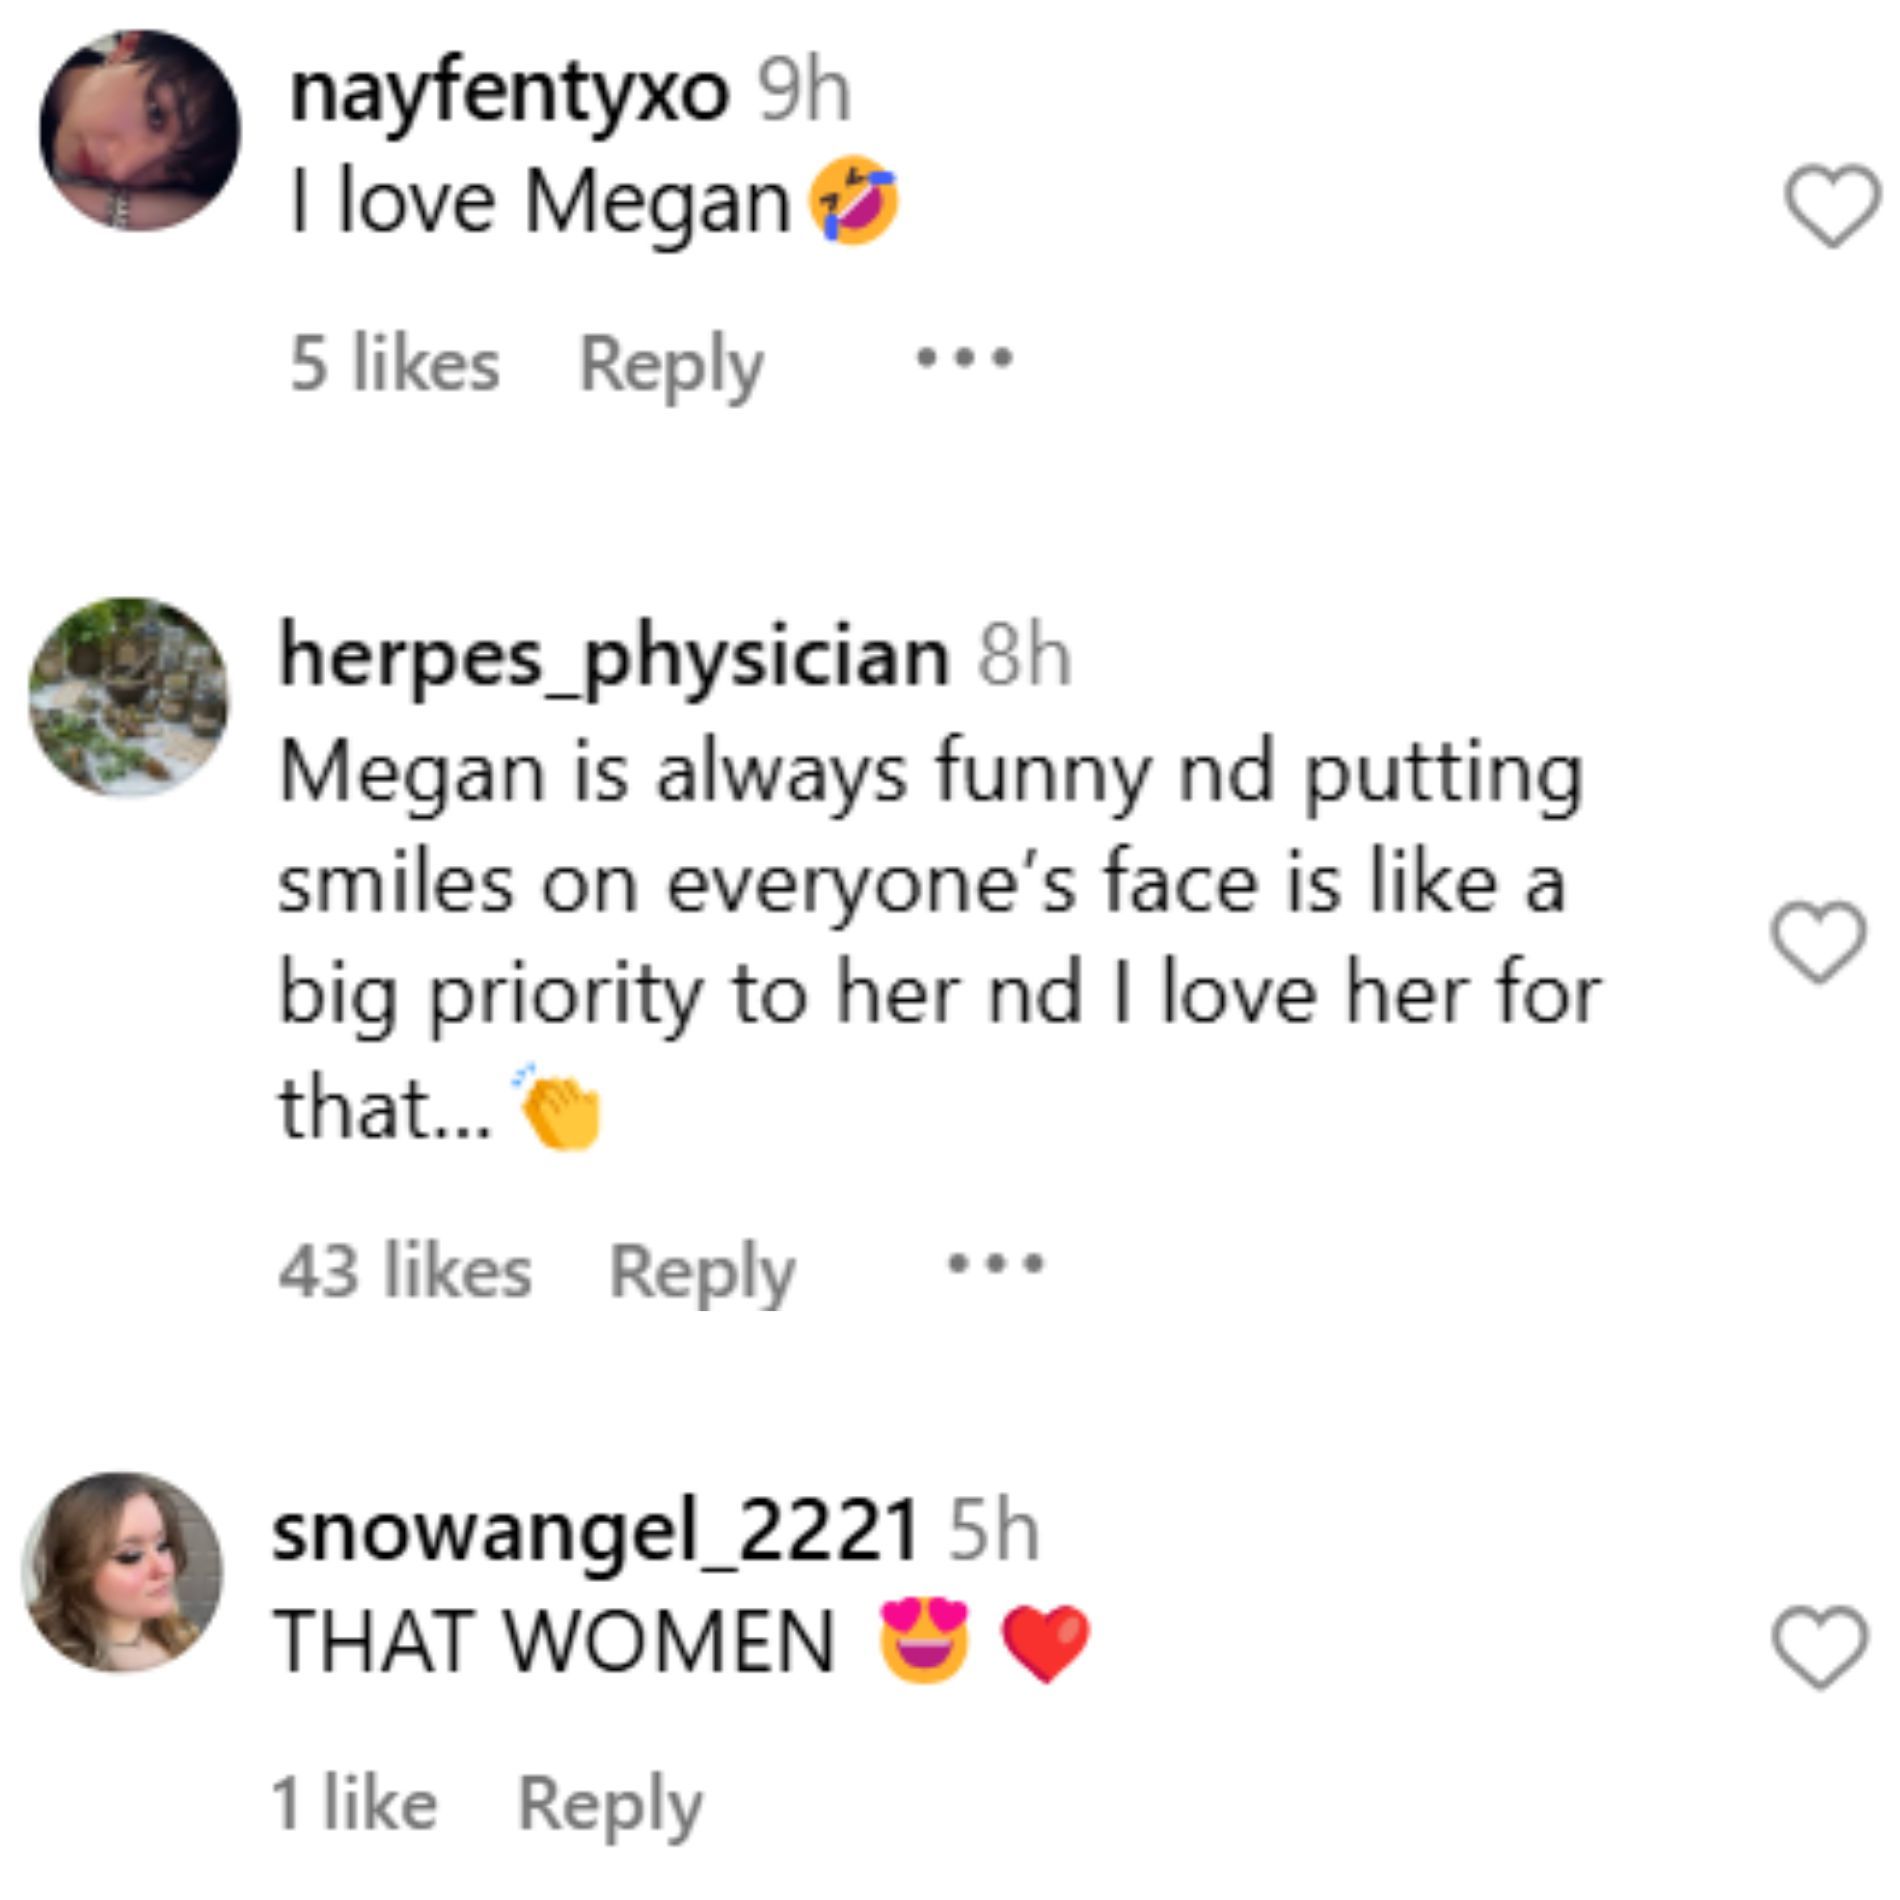
Task: View the 1 like on snowangel_2221's comment
Action: 354,1804
